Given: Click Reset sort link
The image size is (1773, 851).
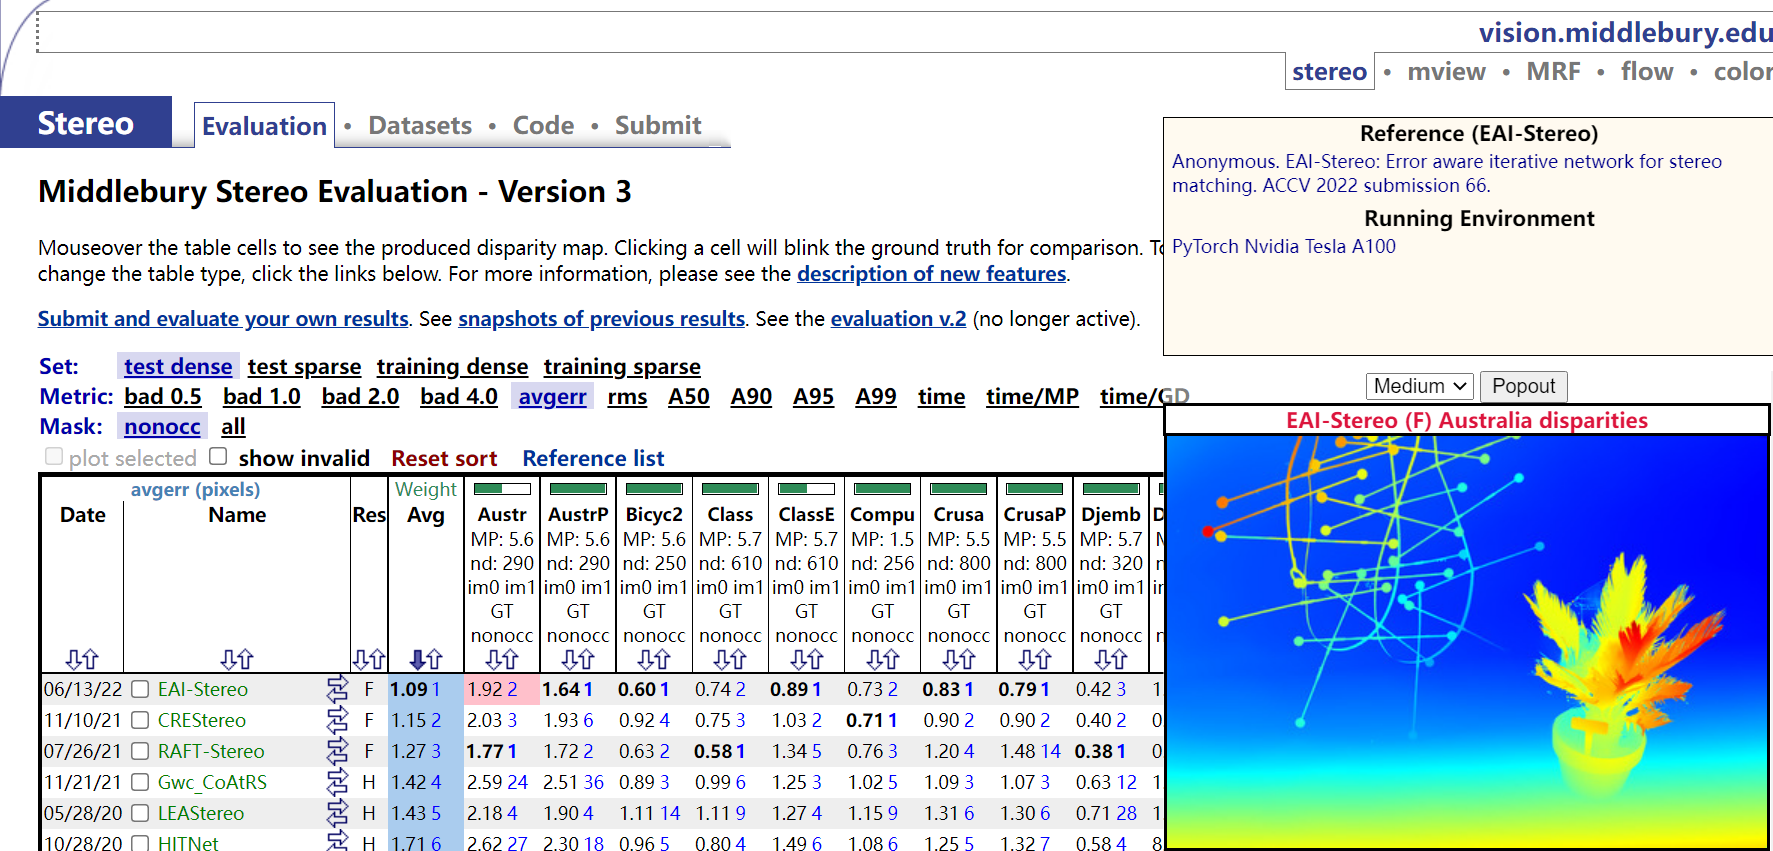Looking at the screenshot, I should click(444, 458).
